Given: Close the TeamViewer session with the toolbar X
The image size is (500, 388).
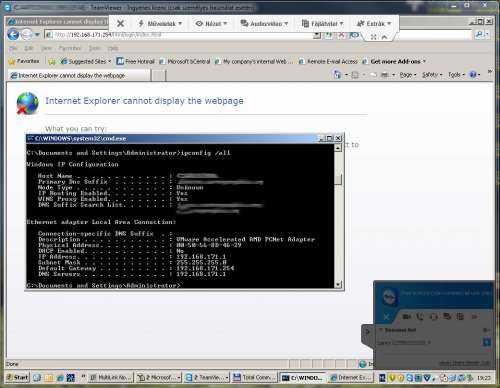Looking at the screenshot, I should [121, 23].
